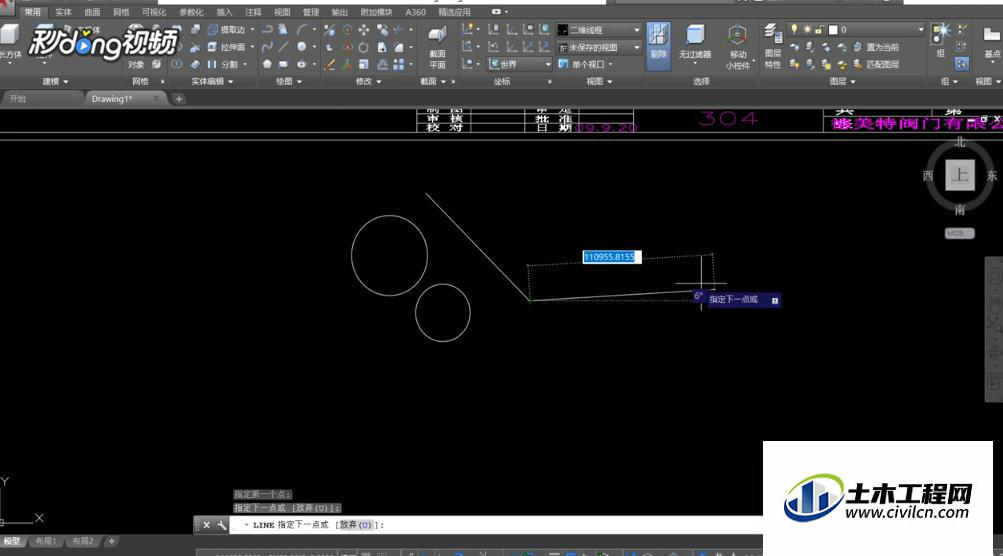Open command line customize wrench icon
The width and height of the screenshot is (1003, 556).
tap(222, 525)
